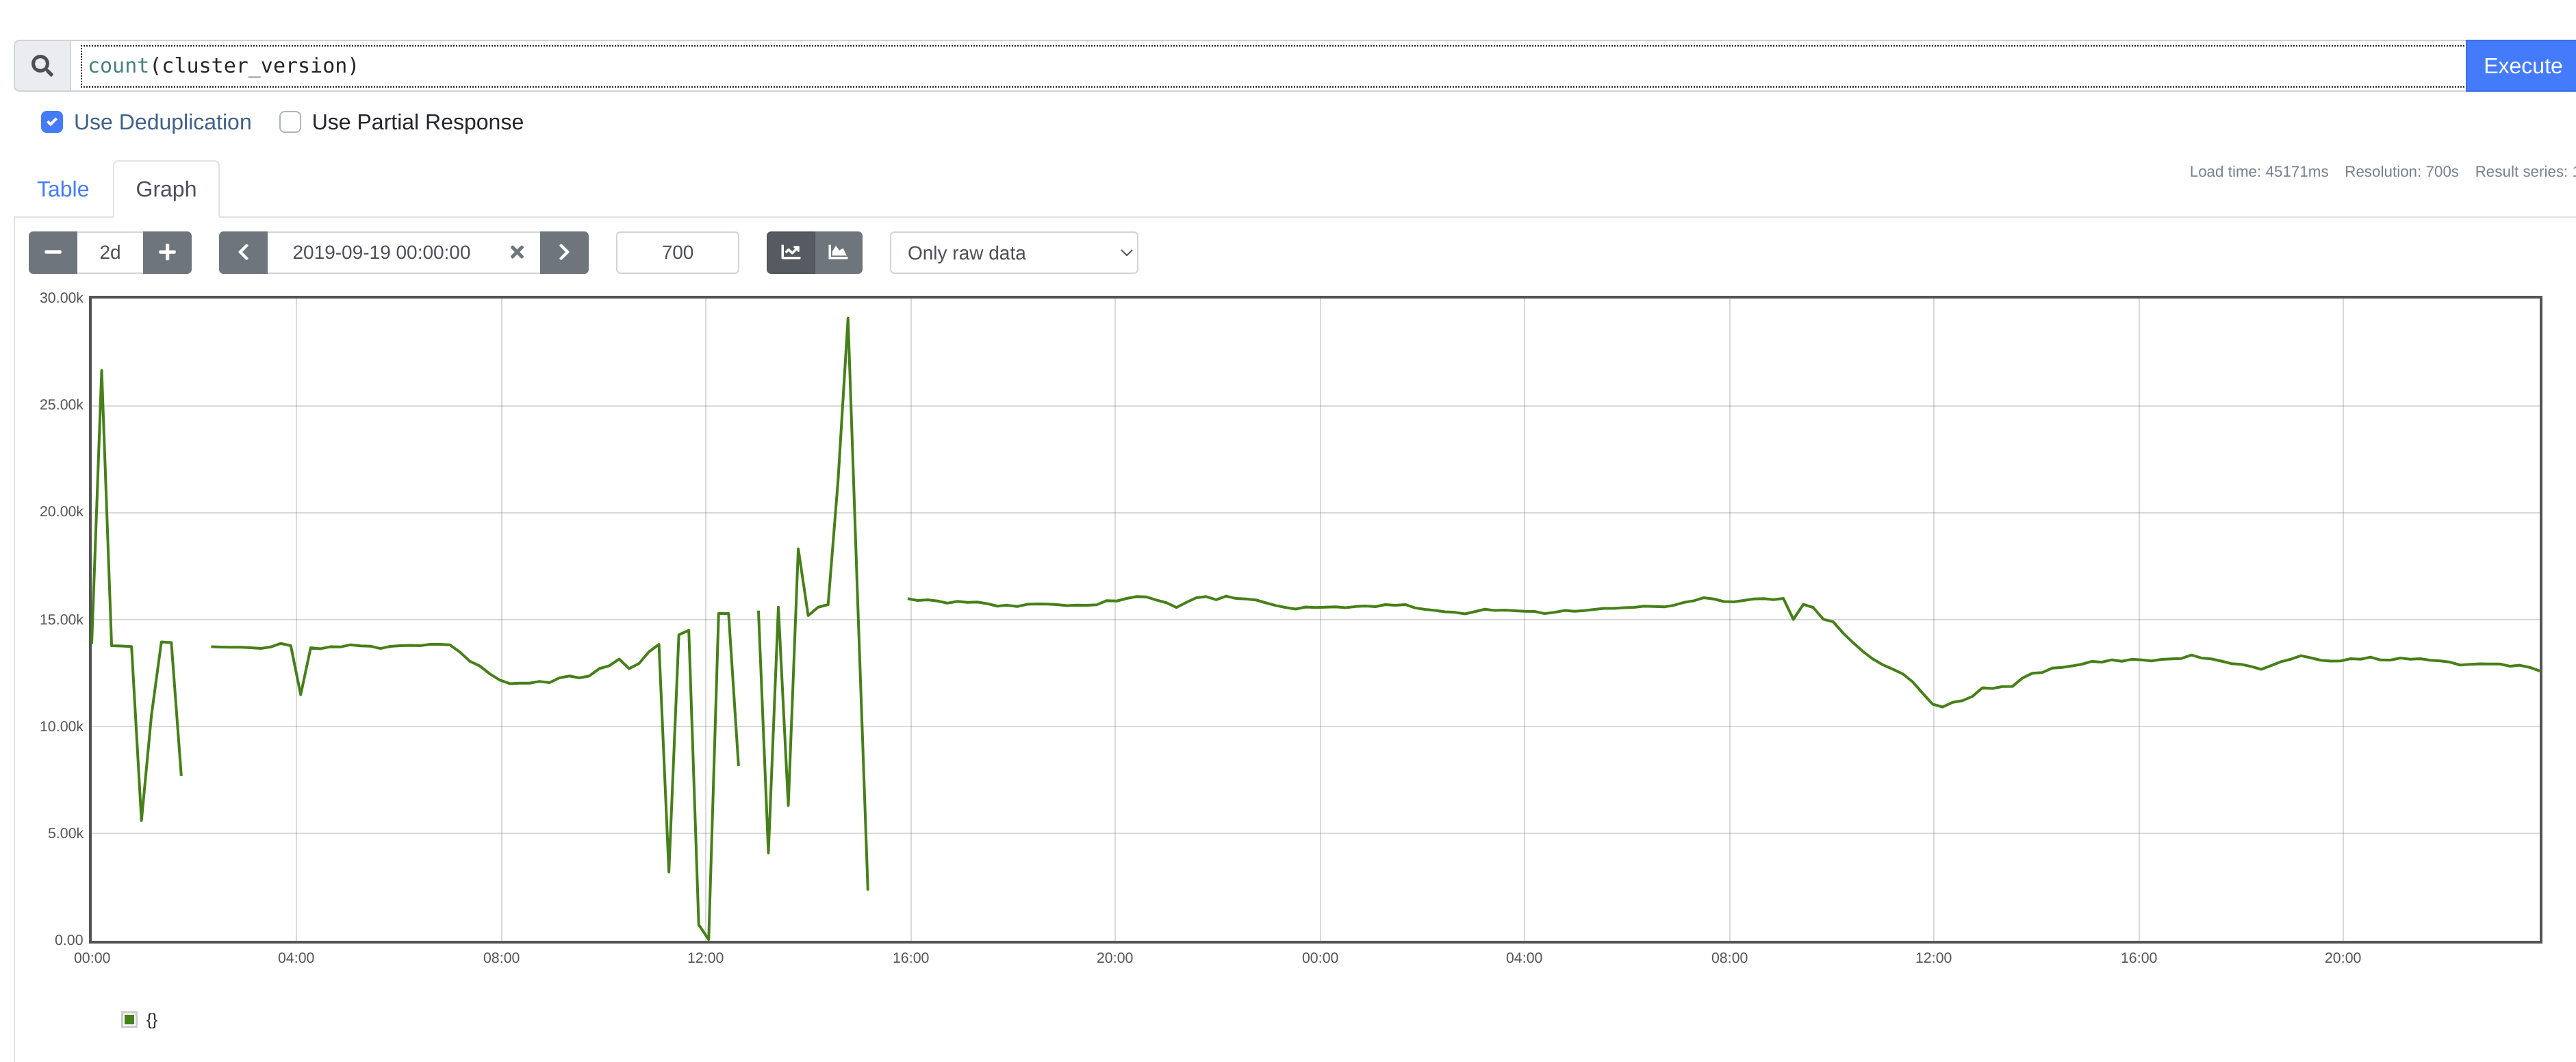Increase the time range with the plus icon
Screen dimensions: 2576x1062
click(167, 252)
